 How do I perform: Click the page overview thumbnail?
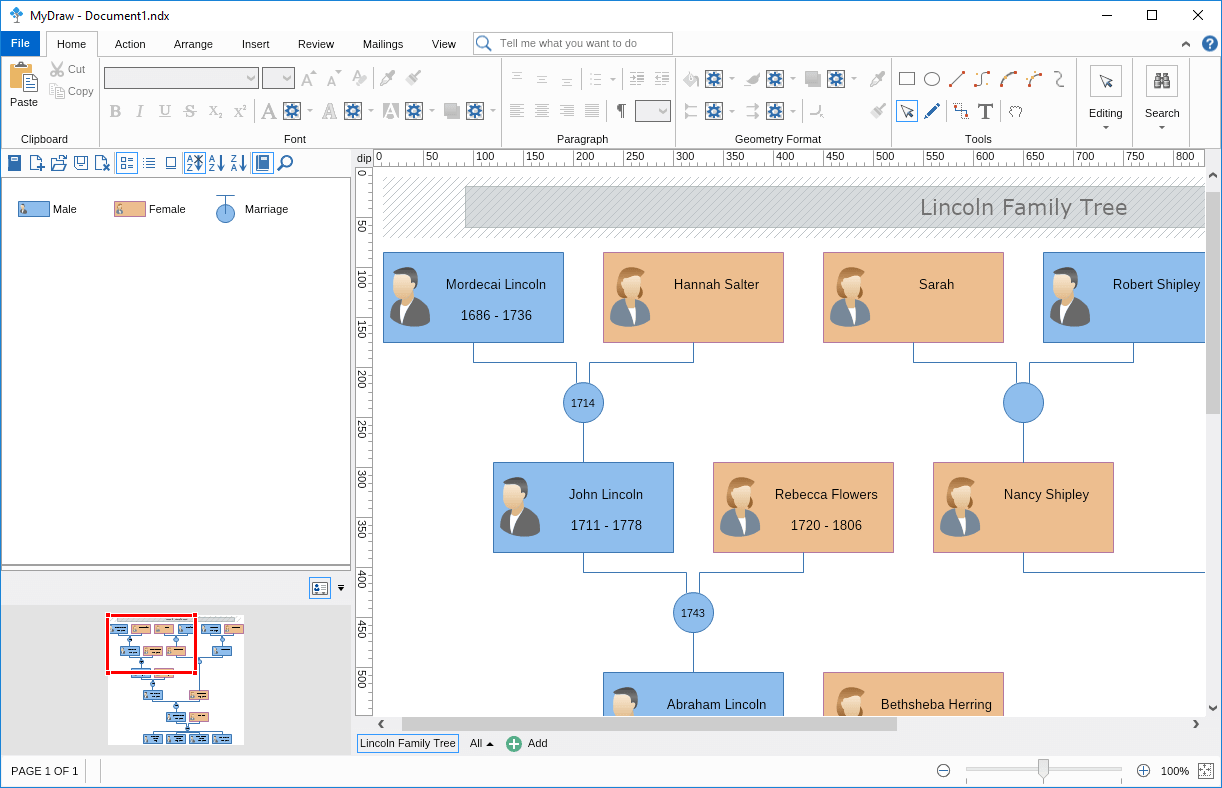(x=176, y=680)
